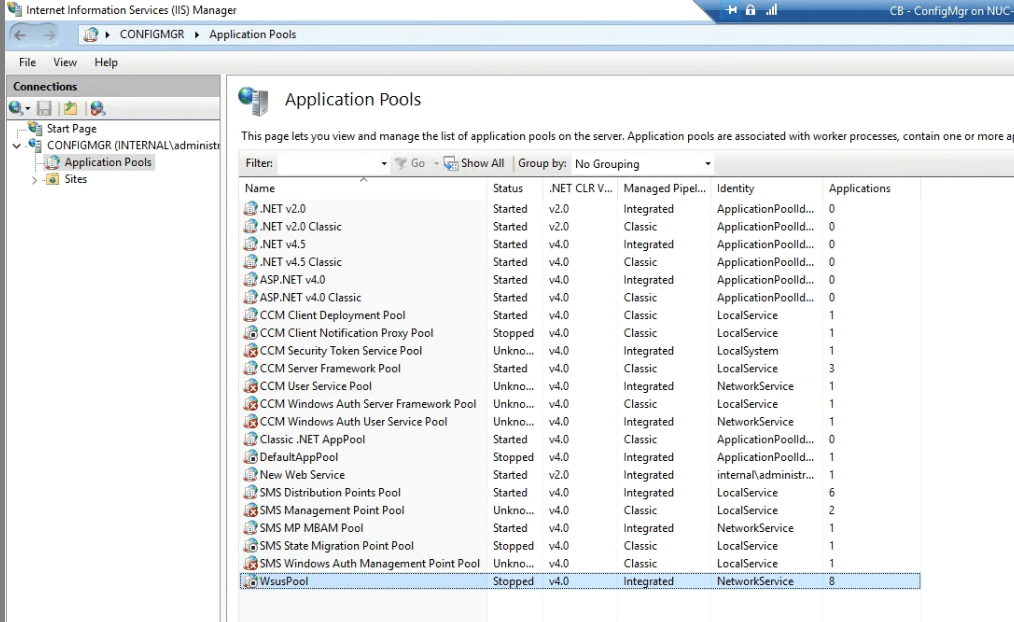Expand the Sites tree node
Viewport: 1014px width, 622px height.
pos(34,180)
